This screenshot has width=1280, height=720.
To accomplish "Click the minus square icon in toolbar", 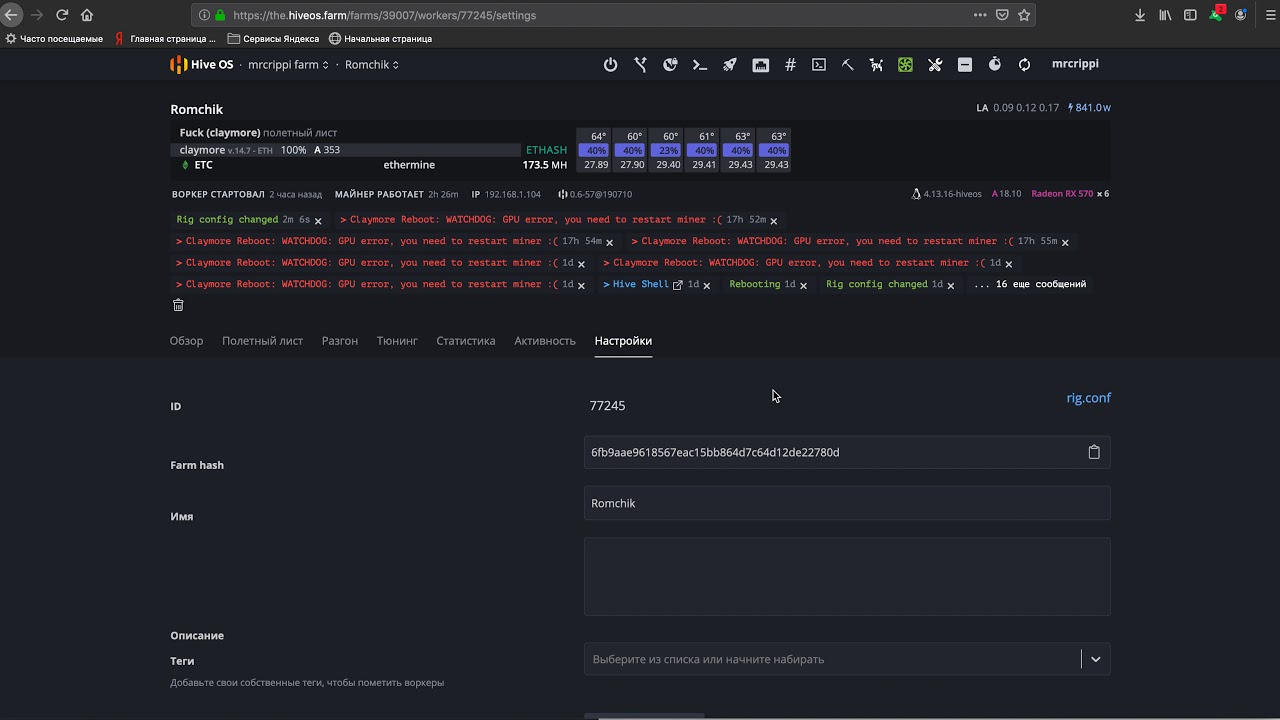I will tap(965, 64).
